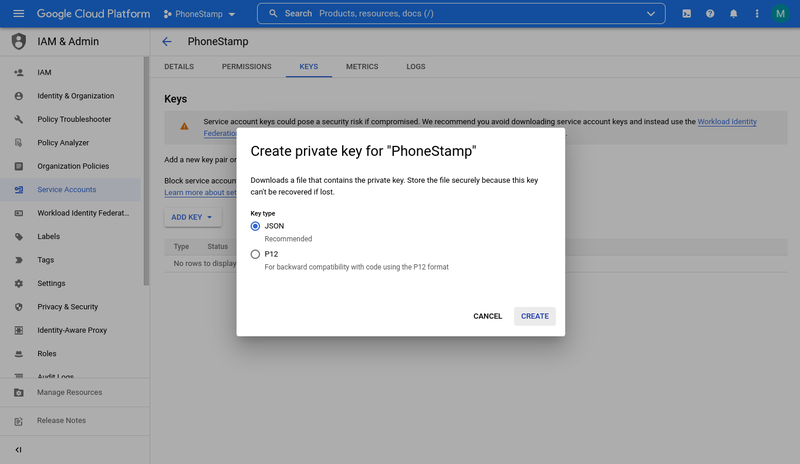Image resolution: width=800 pixels, height=464 pixels.
Task: Select the P12 key type radio button
Action: coord(255,254)
